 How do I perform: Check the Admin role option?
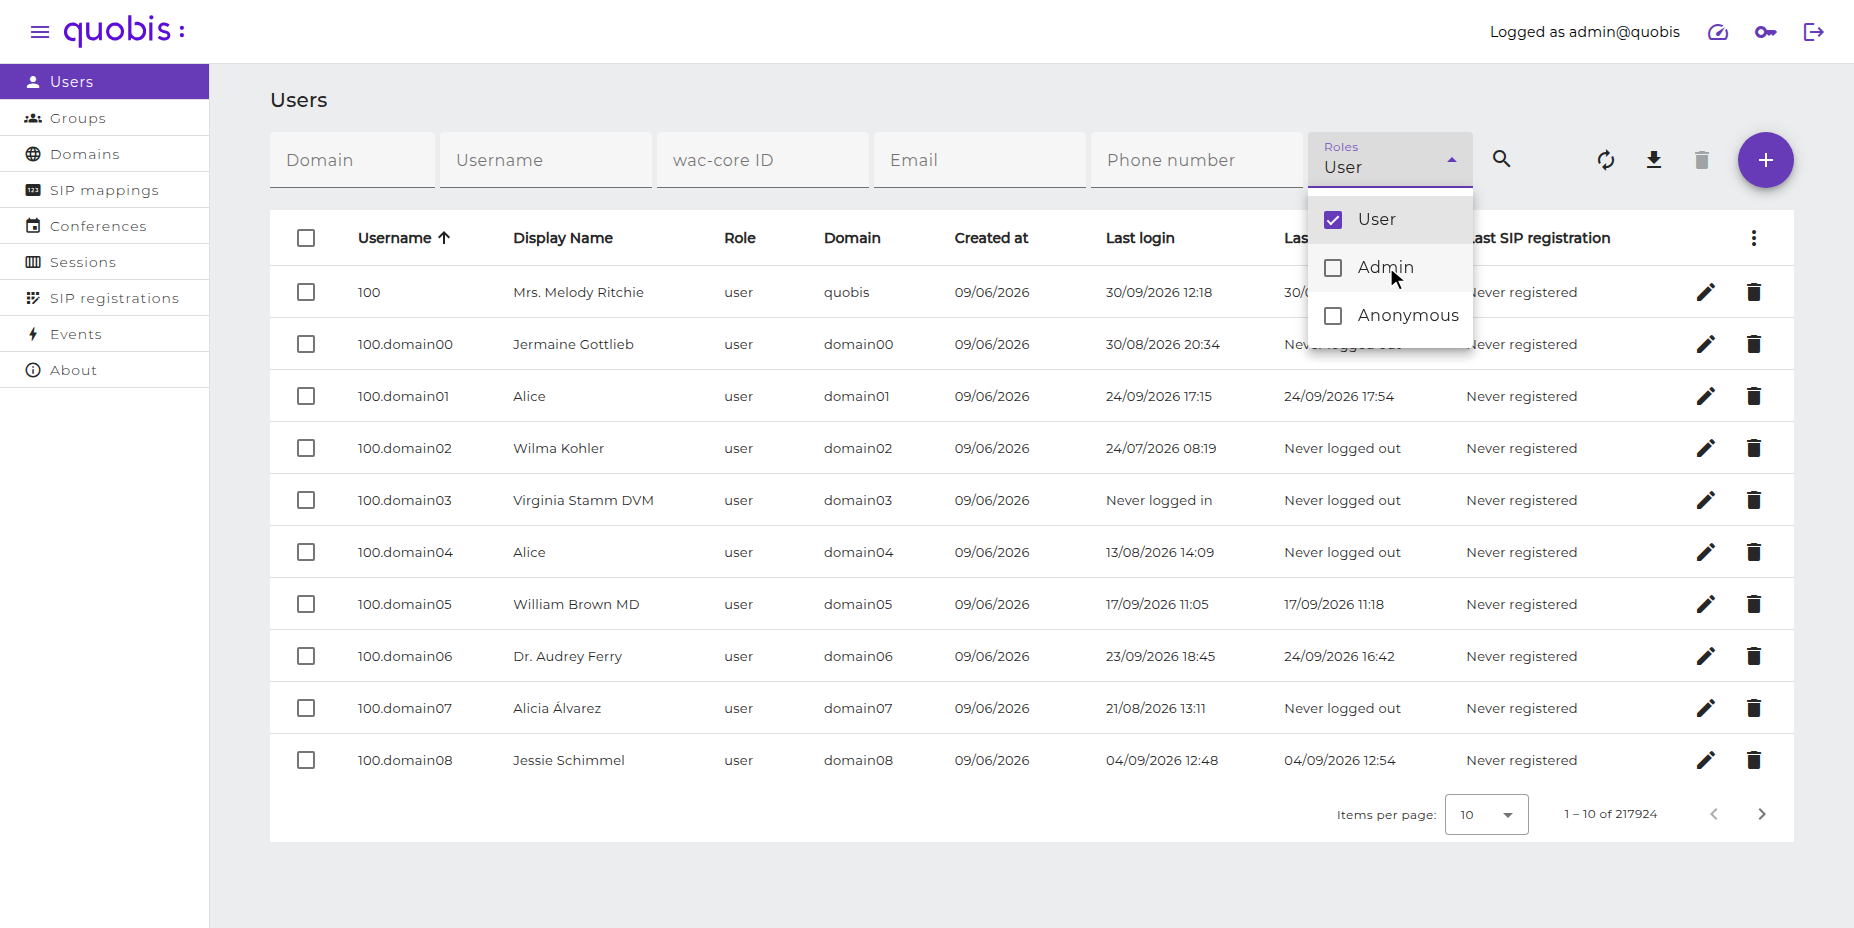(x=1390, y=268)
